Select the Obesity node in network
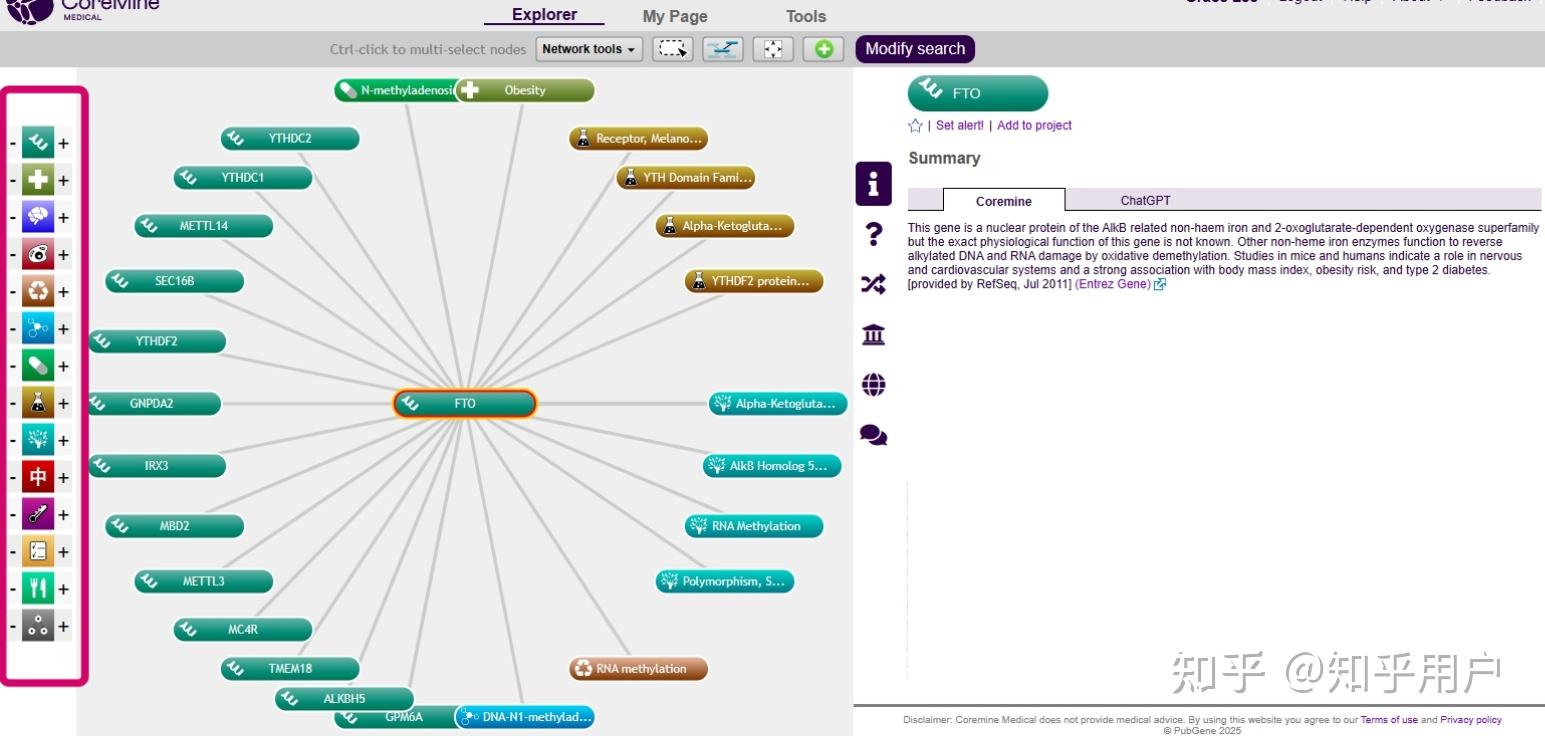Image resolution: width=1545 pixels, height=736 pixels. coord(525,90)
